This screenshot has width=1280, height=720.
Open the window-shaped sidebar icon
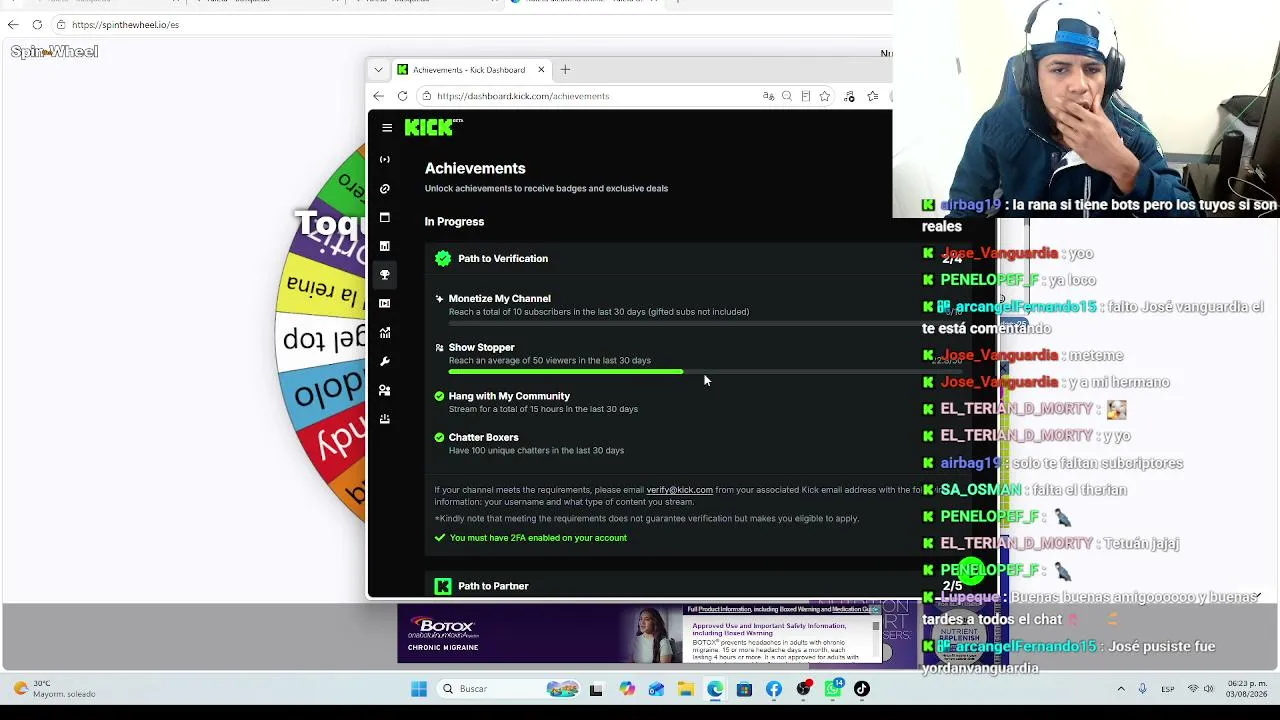(385, 217)
